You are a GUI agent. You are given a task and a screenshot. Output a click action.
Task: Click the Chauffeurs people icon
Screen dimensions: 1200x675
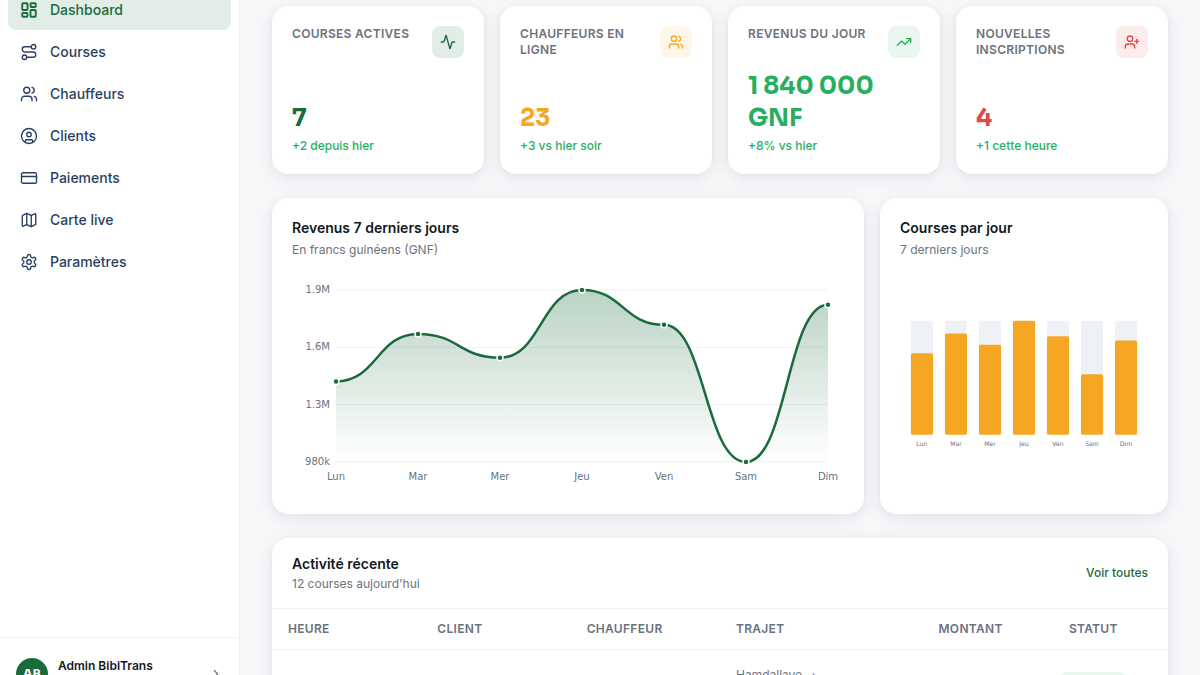click(x=29, y=94)
